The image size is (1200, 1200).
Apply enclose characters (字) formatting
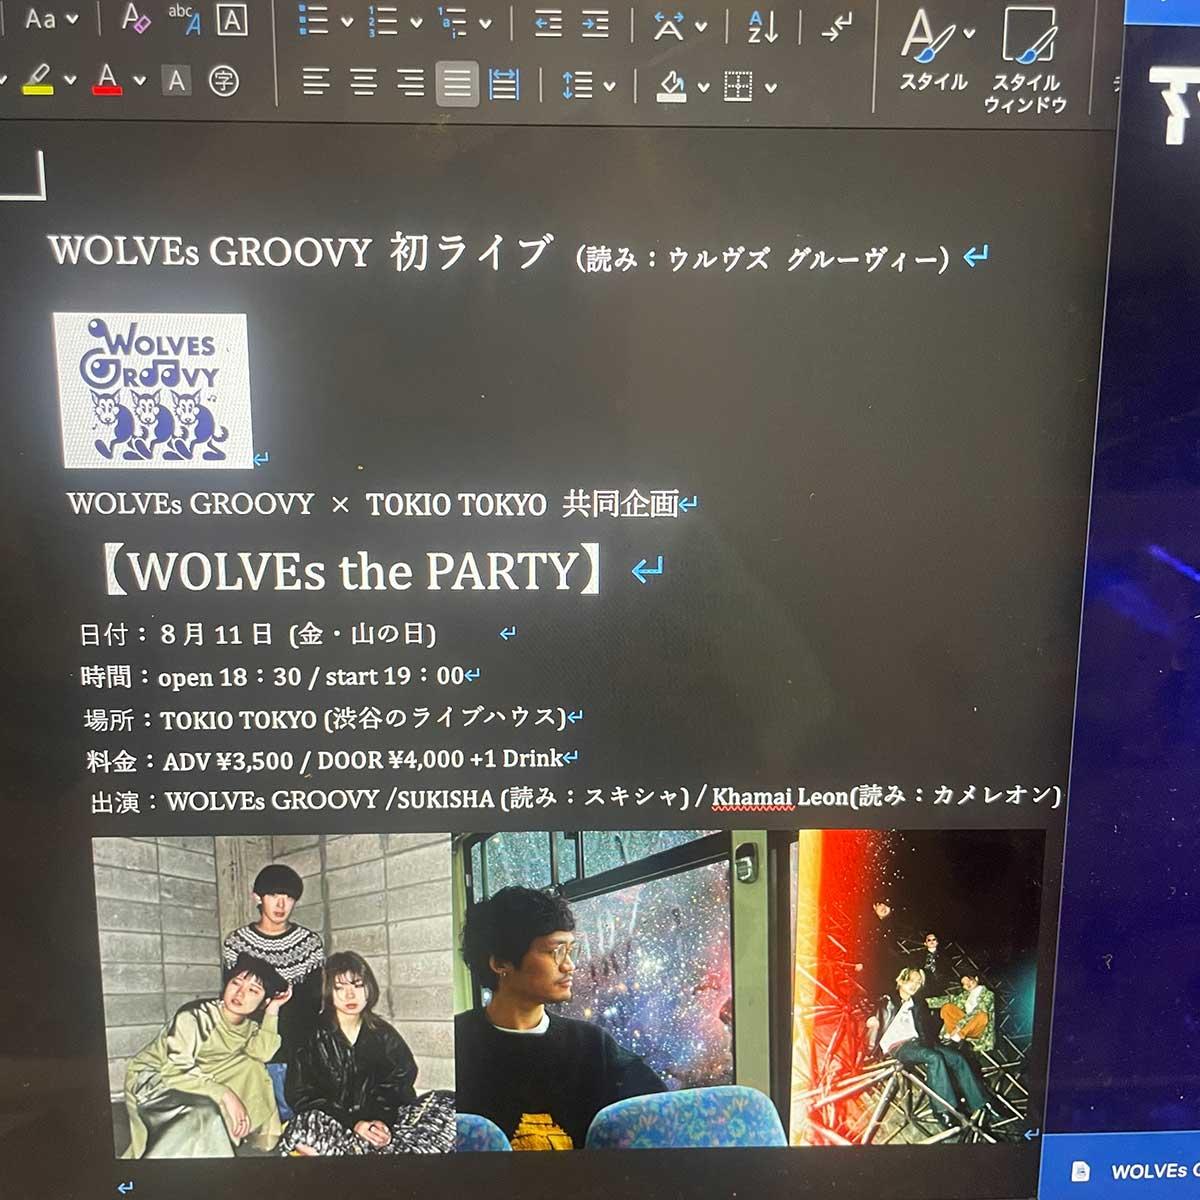(227, 78)
